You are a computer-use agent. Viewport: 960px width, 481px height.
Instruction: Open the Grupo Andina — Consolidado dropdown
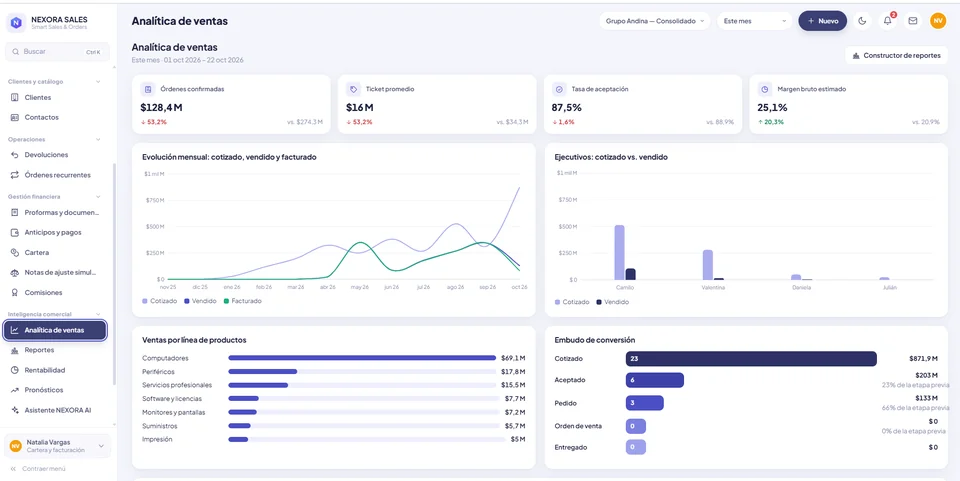(654, 21)
